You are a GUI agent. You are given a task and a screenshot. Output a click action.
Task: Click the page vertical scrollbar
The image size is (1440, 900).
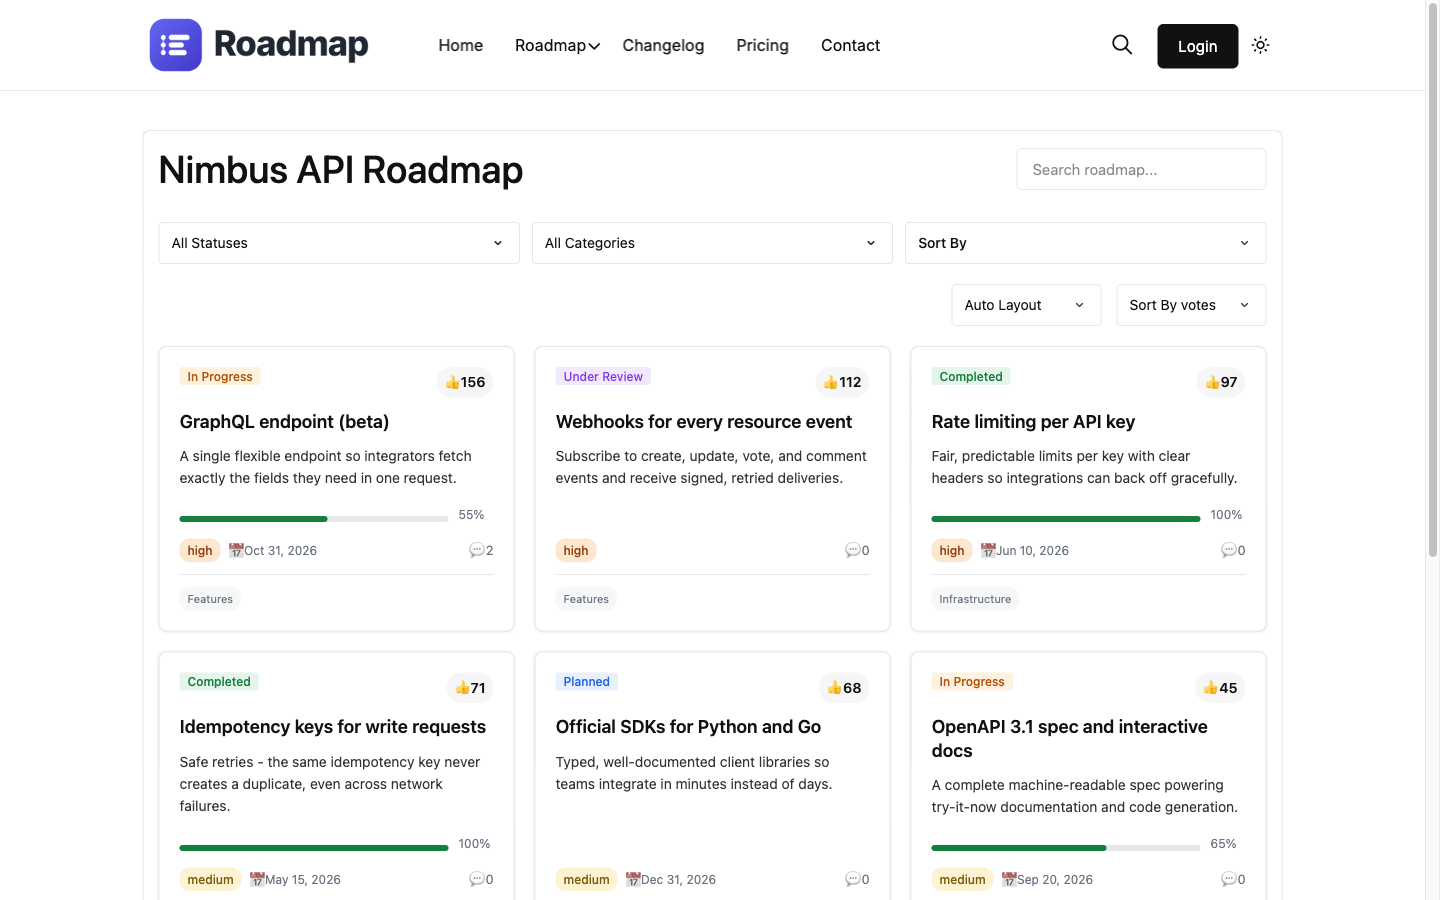coord(1432,280)
